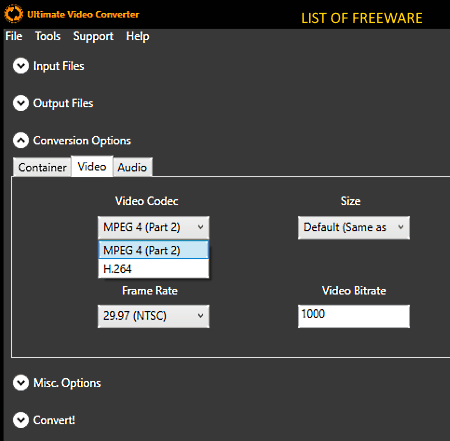Collapse the Conversion Options section chevron
The width and height of the screenshot is (450, 441).
21,140
